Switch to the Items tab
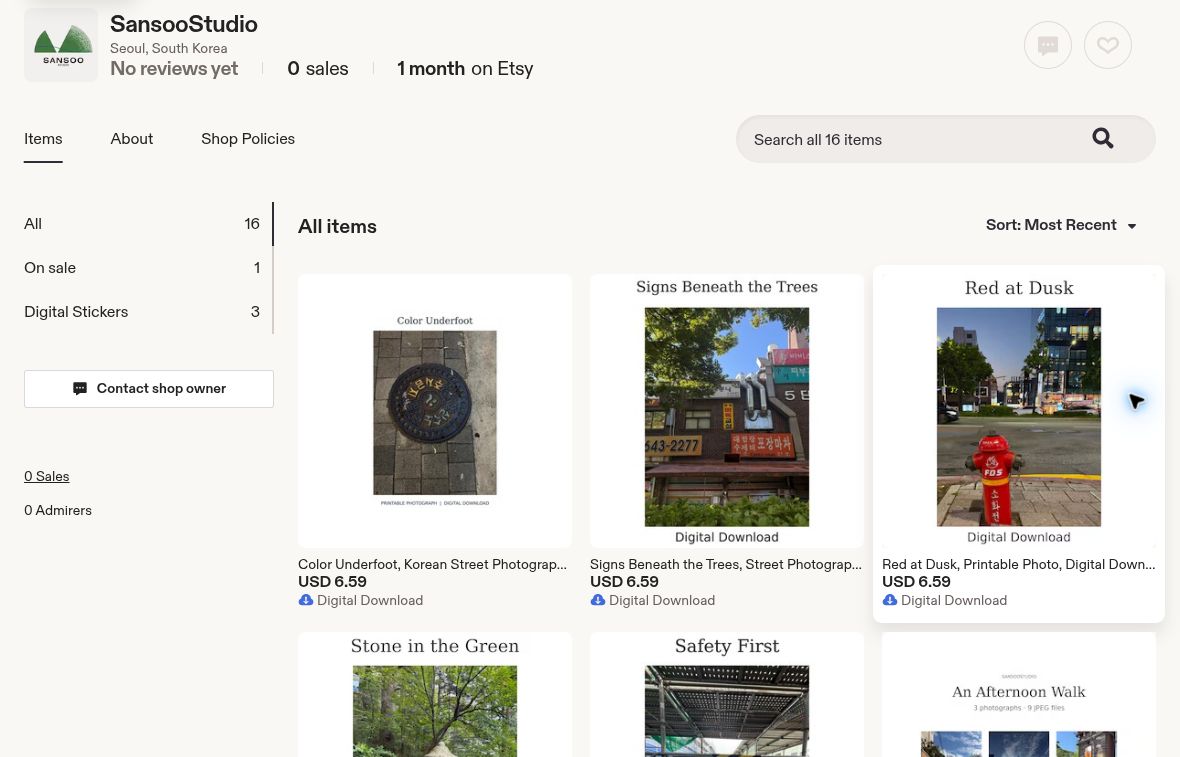Screen dimensions: 1180x757 [x=43, y=139]
